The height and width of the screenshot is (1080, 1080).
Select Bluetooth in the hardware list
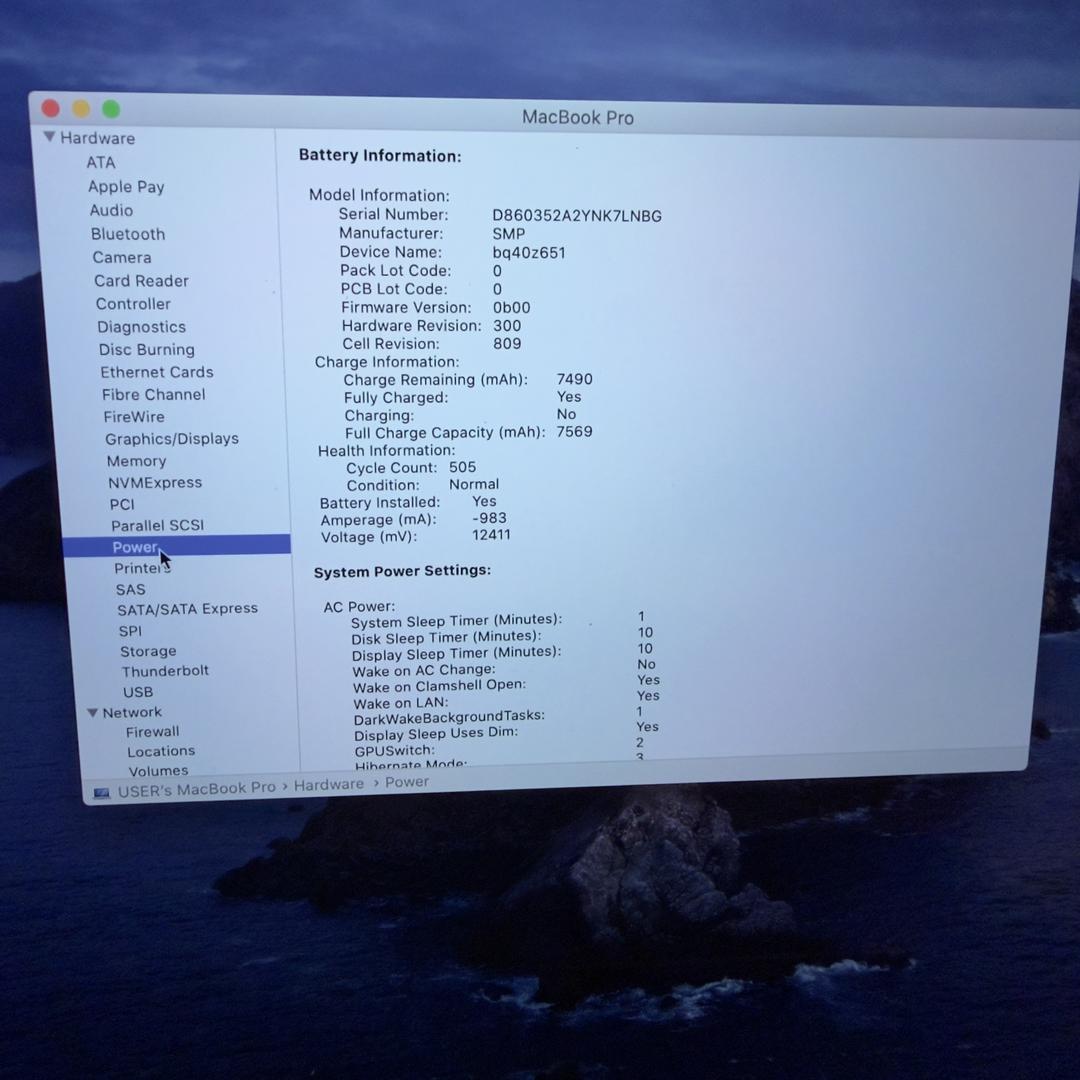point(128,234)
